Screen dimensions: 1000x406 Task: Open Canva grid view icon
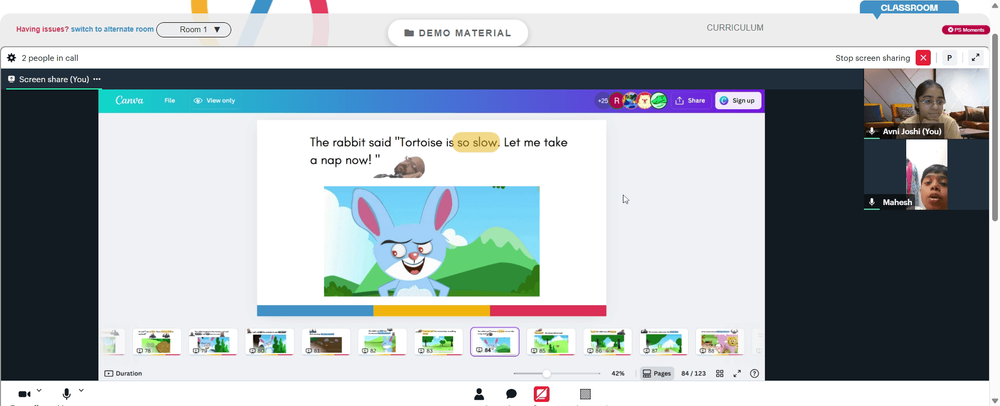[719, 373]
